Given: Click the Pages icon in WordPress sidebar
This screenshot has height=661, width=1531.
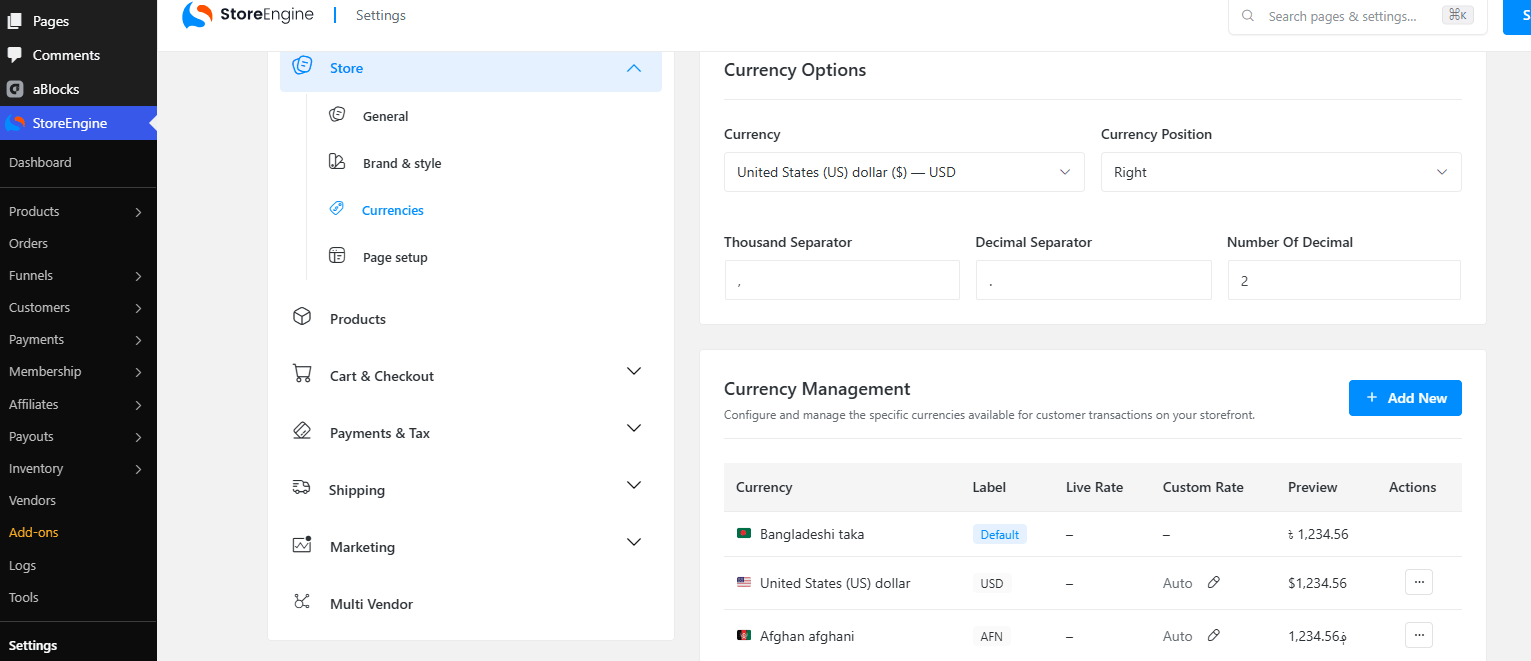Looking at the screenshot, I should point(14,21).
